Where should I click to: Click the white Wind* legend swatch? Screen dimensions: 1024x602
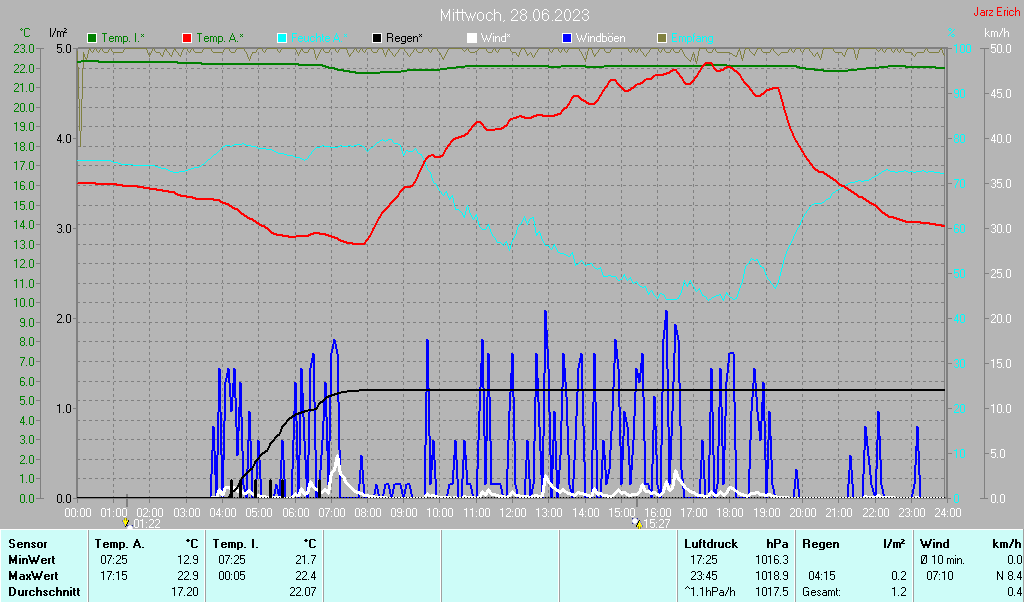point(472,39)
